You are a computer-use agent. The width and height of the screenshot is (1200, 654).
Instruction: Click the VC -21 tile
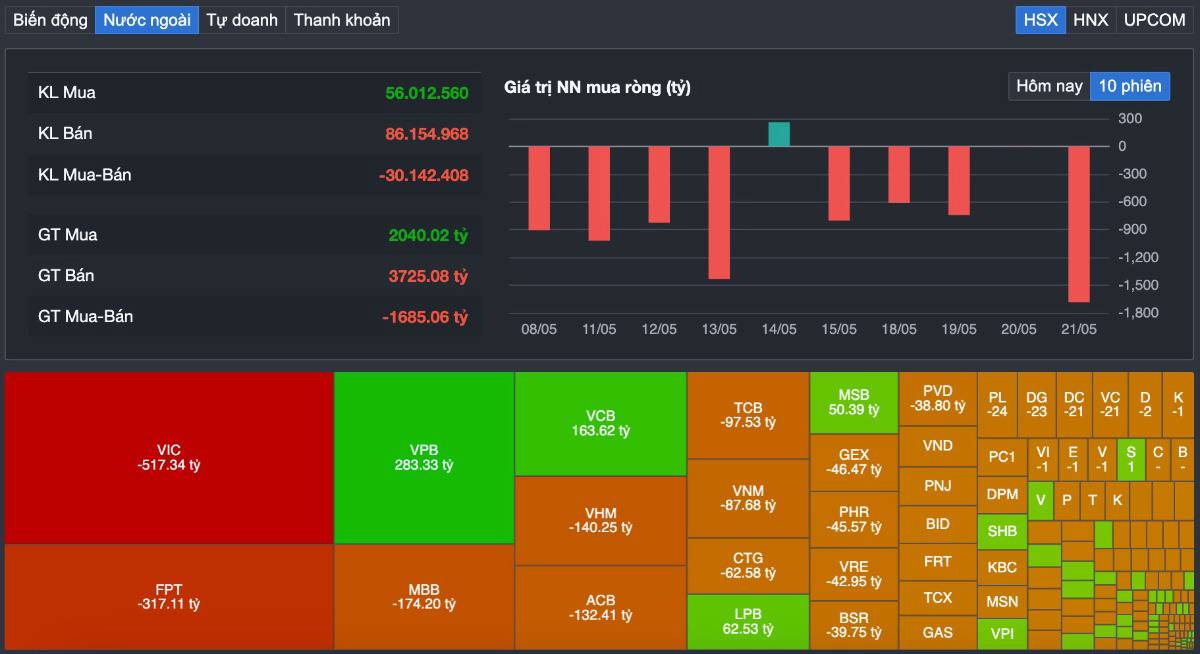1110,404
